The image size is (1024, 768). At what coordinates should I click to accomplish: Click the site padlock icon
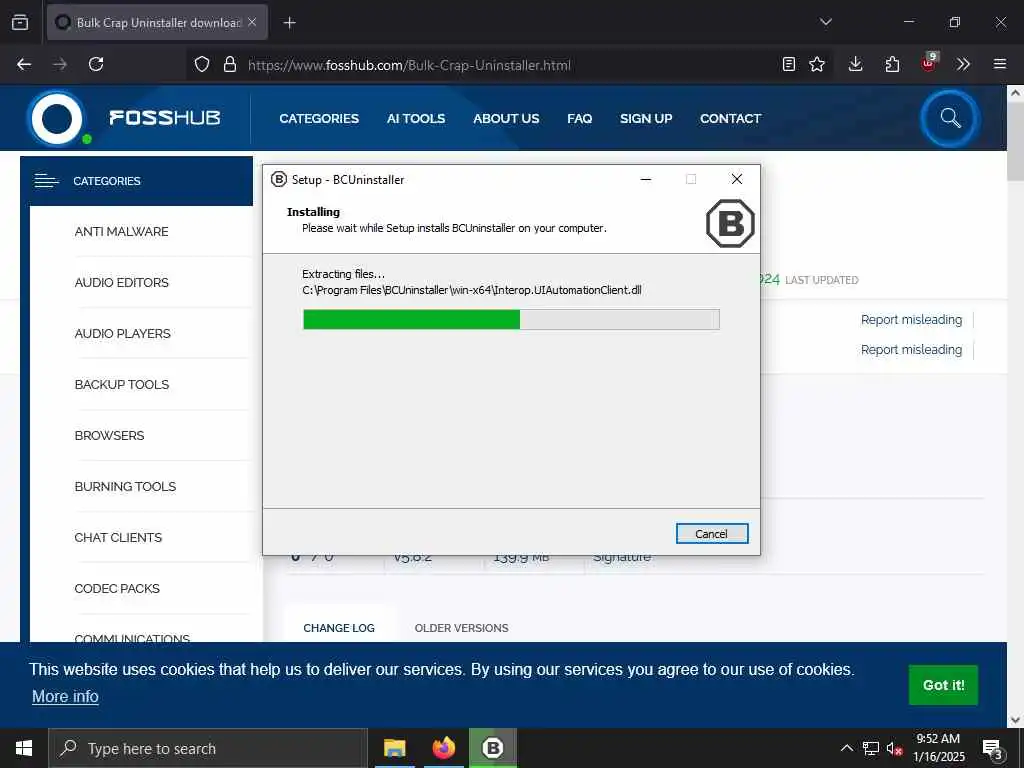229,64
